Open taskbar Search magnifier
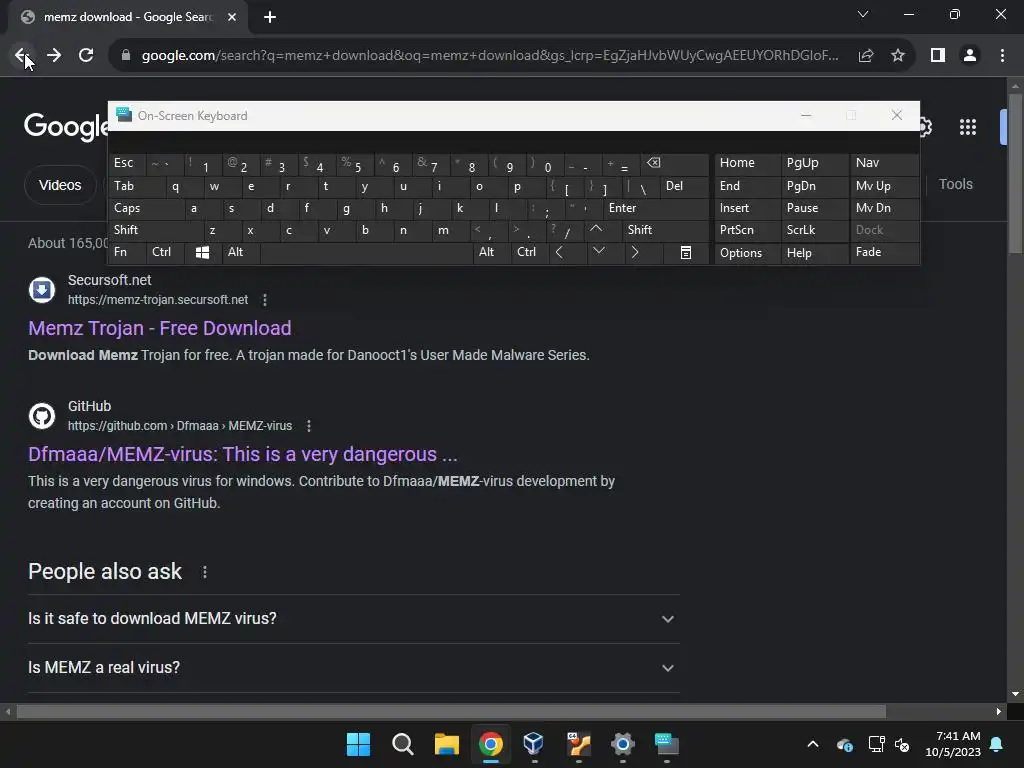The image size is (1024, 768). click(x=402, y=744)
